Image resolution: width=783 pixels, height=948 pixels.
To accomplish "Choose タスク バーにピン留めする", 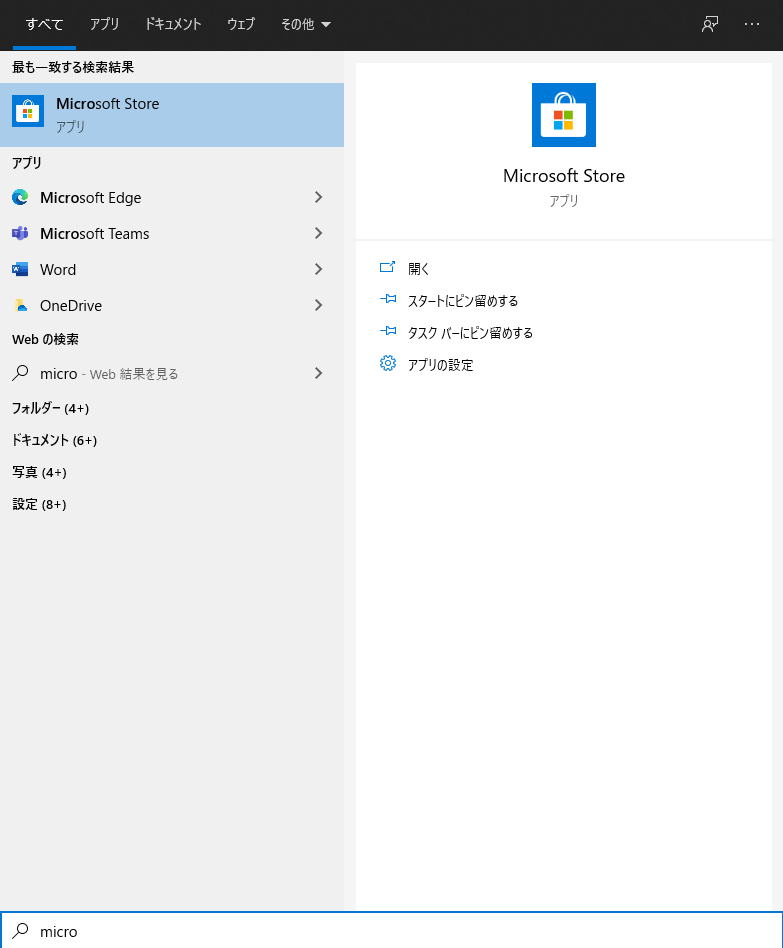I will (470, 333).
